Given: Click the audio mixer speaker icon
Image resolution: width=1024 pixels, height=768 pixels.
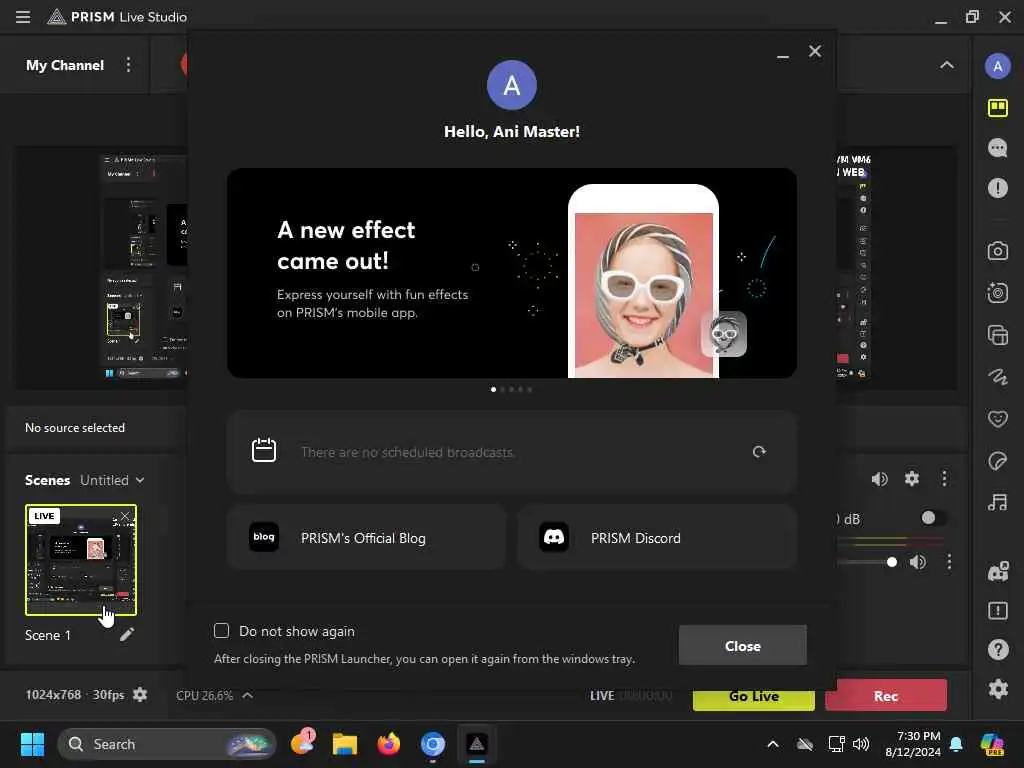Looking at the screenshot, I should pyautogui.click(x=880, y=479).
